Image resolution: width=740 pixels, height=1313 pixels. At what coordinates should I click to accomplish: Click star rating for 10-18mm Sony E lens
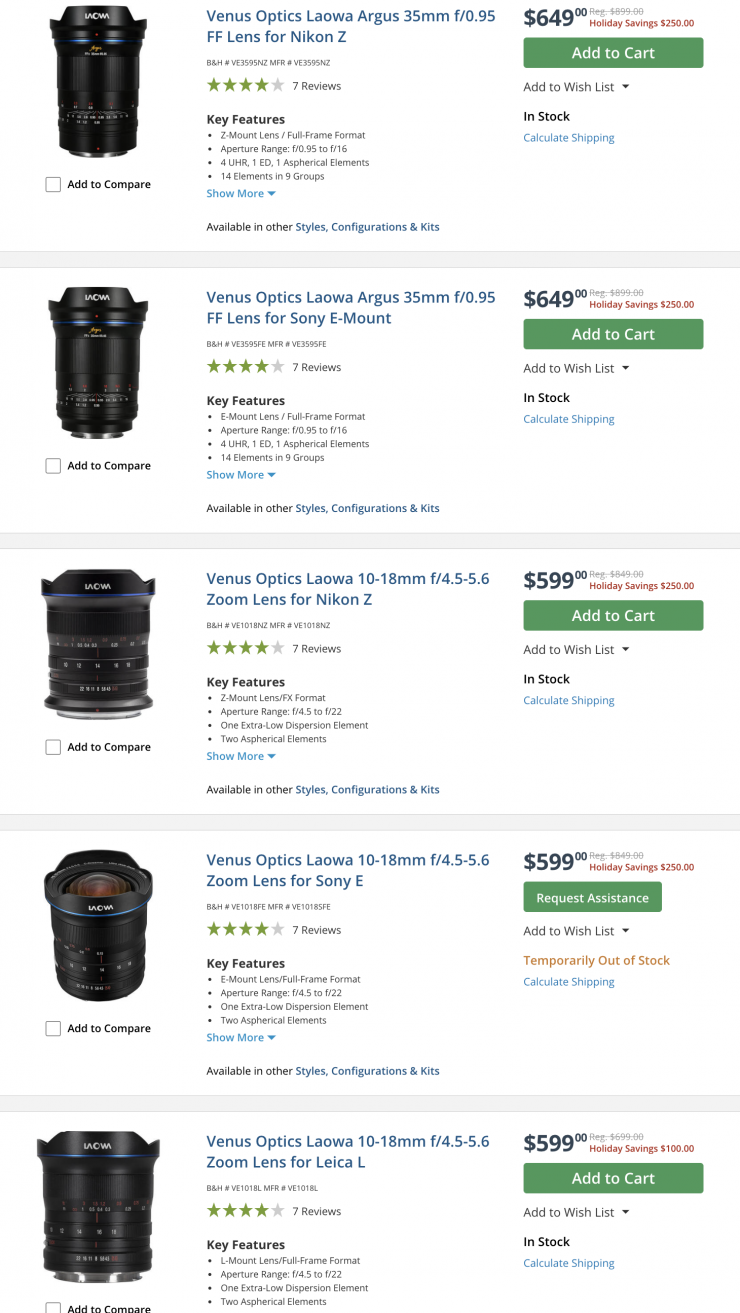coord(245,930)
